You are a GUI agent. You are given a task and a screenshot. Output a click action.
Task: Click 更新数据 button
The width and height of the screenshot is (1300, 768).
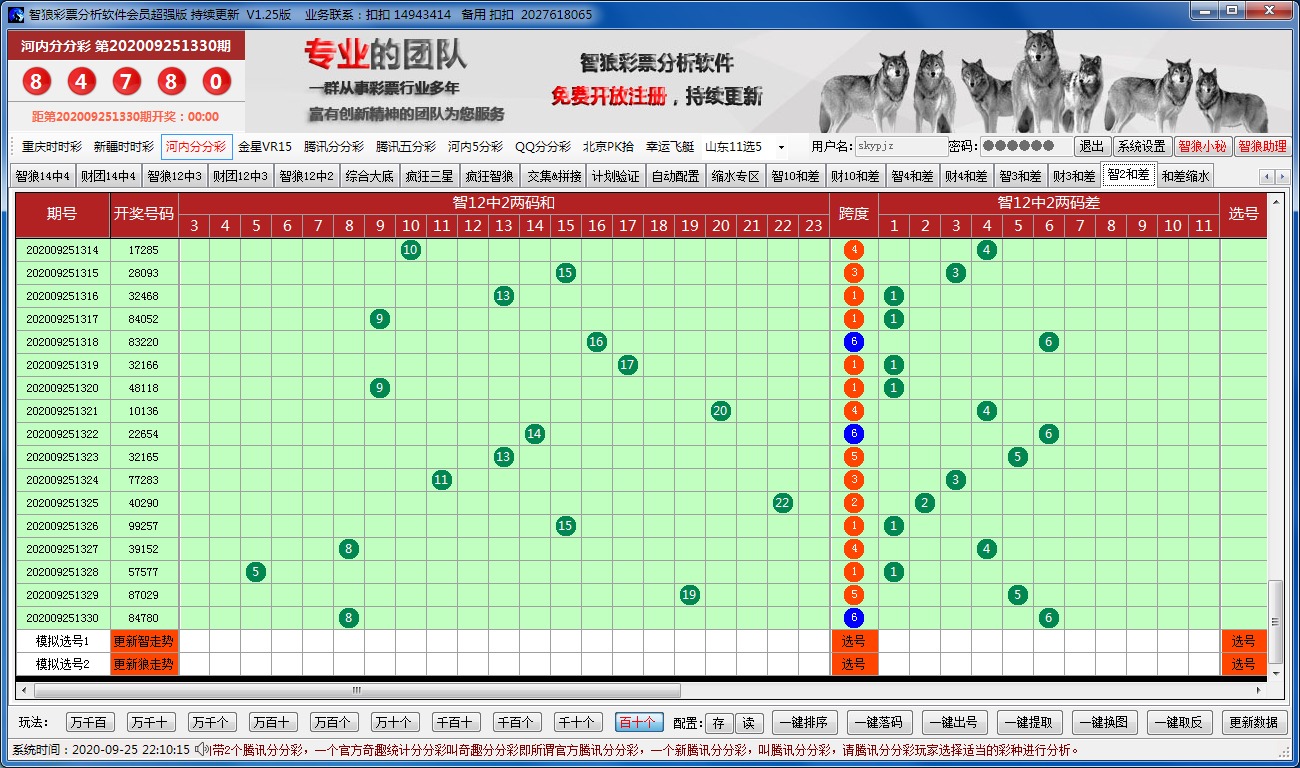coord(1253,722)
